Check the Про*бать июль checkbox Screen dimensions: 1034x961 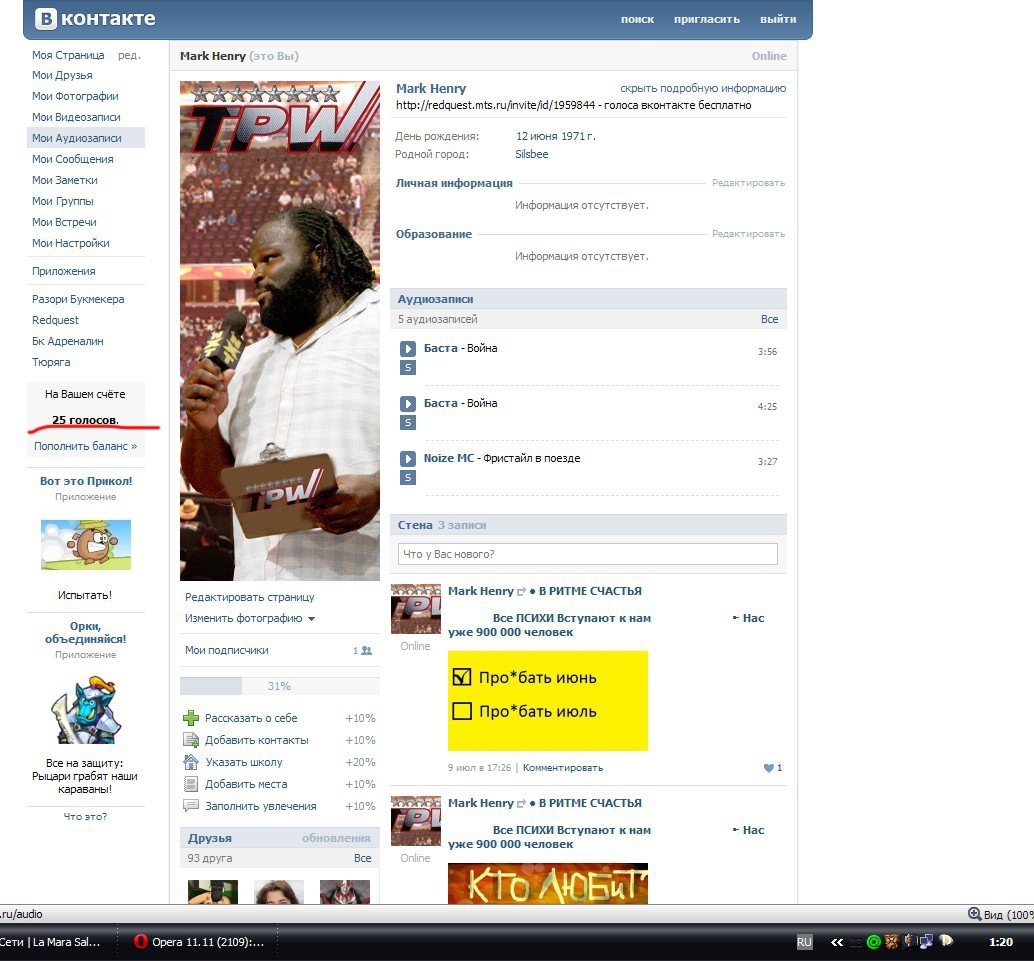click(462, 711)
